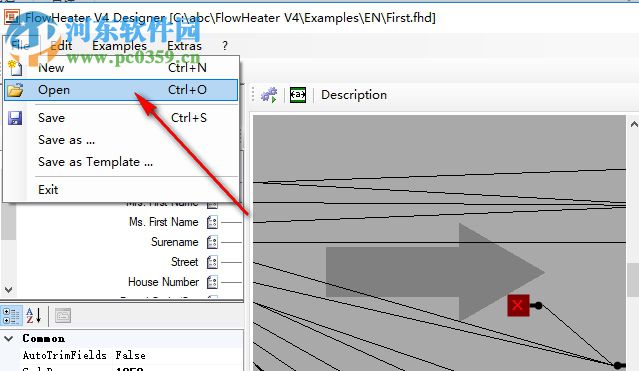The image size is (639, 371).
Task: Click the green parameter icon
Action: pos(298,95)
